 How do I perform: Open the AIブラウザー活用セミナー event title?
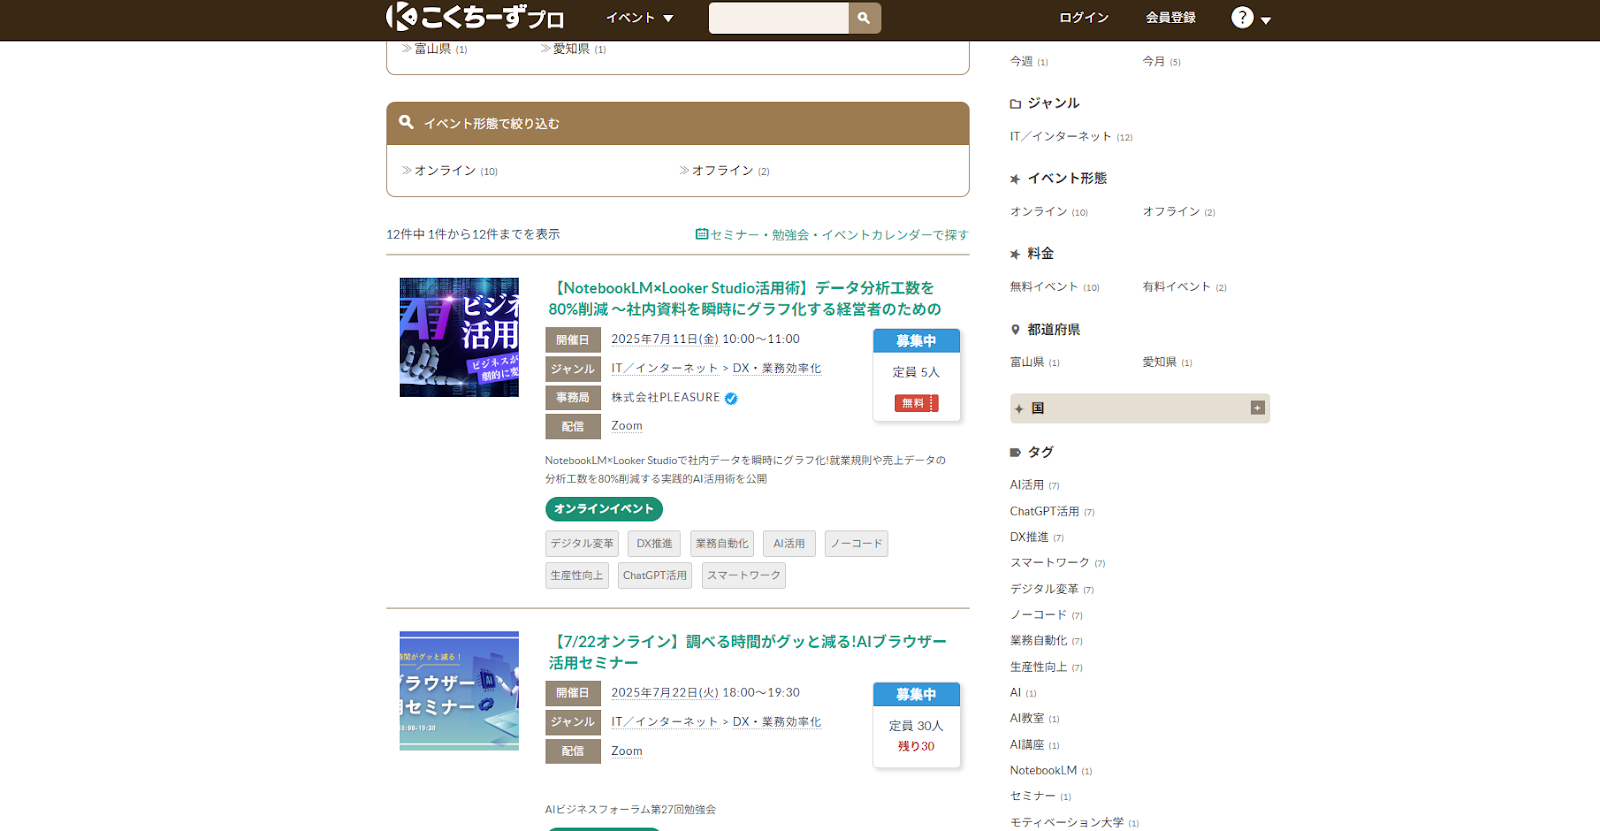pyautogui.click(x=747, y=652)
